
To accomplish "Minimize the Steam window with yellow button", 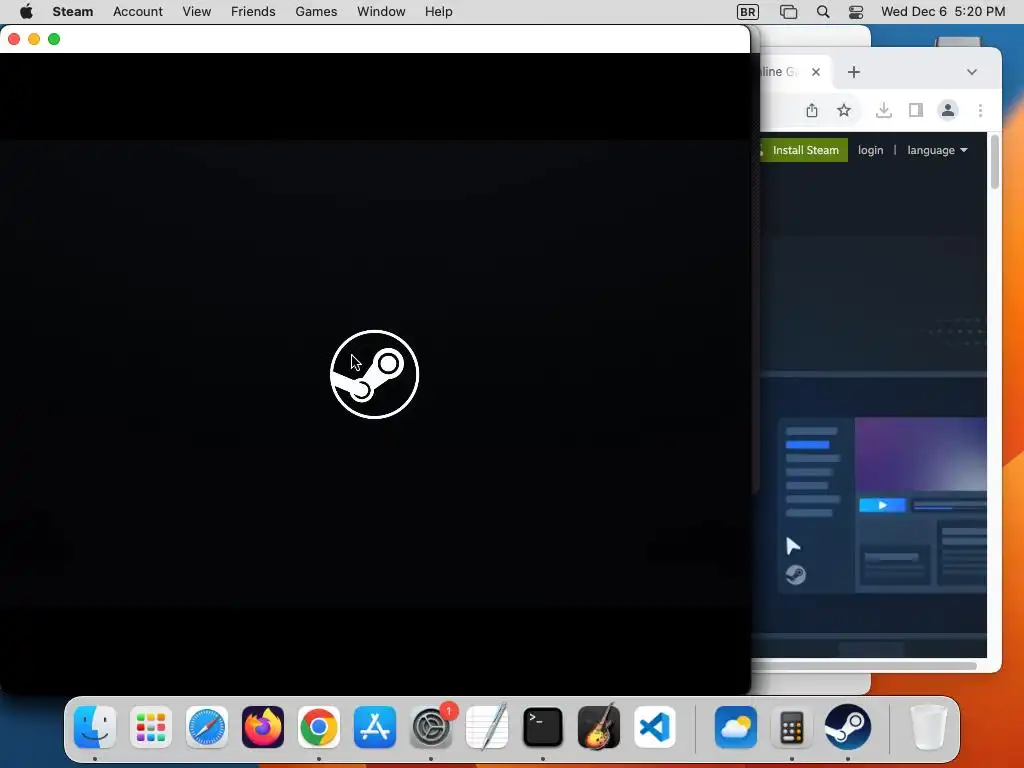I will [34, 39].
